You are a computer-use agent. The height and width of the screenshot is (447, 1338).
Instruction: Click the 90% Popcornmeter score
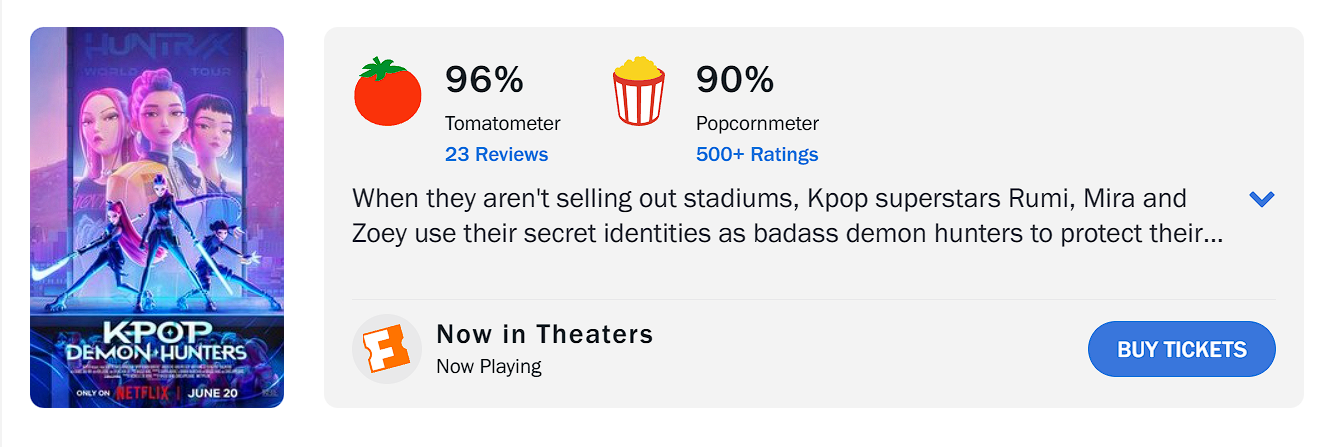[x=735, y=79]
